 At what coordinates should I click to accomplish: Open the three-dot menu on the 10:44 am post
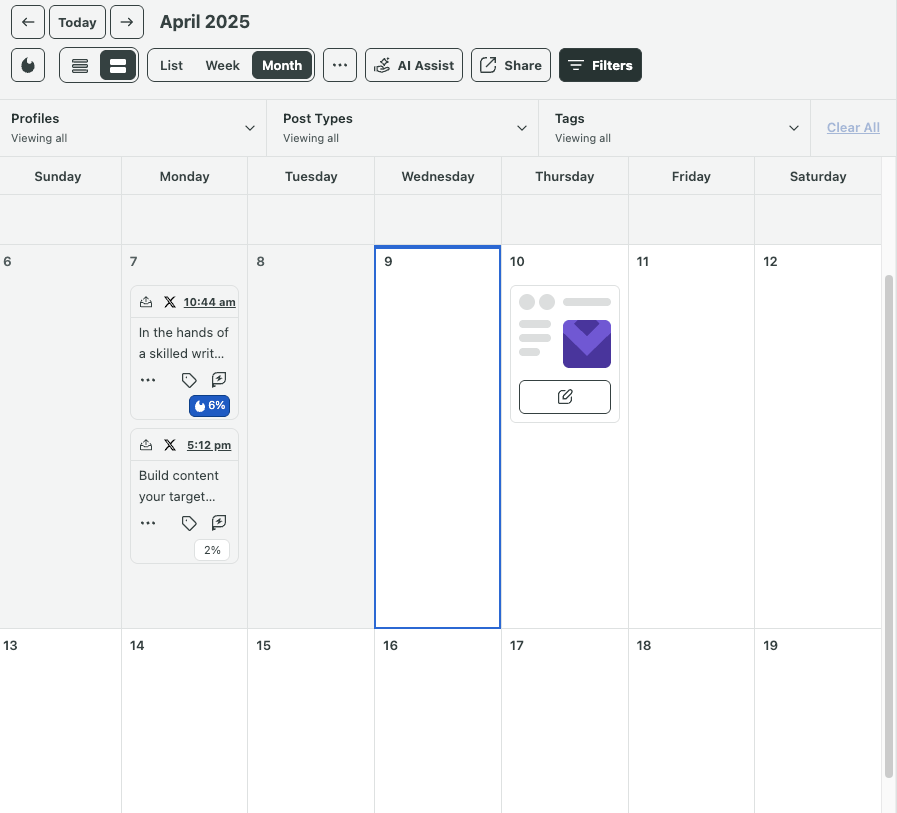148,380
